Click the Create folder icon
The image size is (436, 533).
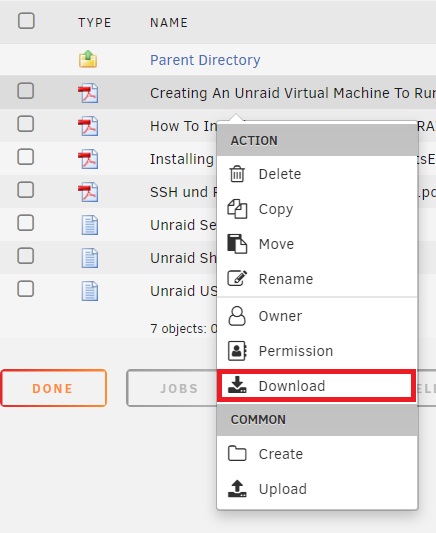(x=237, y=453)
